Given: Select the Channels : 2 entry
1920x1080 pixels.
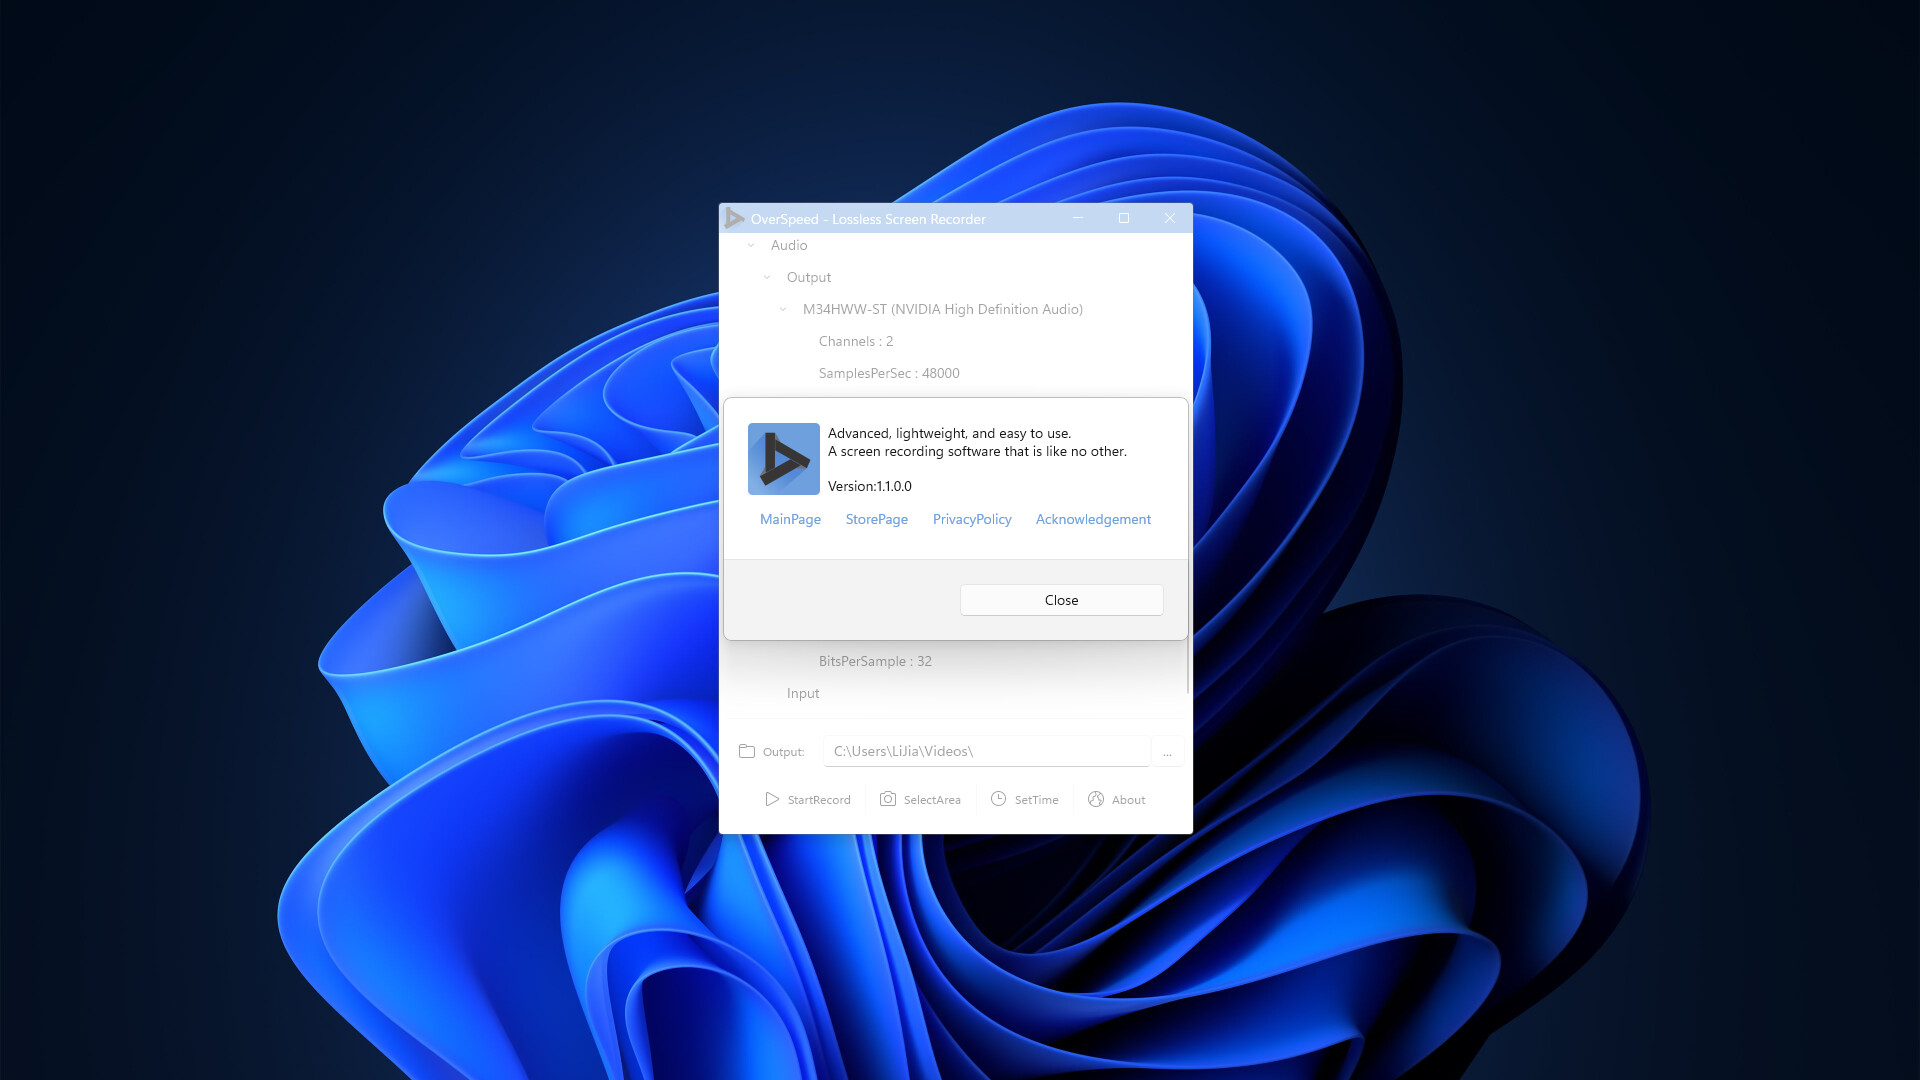Looking at the screenshot, I should (x=855, y=341).
